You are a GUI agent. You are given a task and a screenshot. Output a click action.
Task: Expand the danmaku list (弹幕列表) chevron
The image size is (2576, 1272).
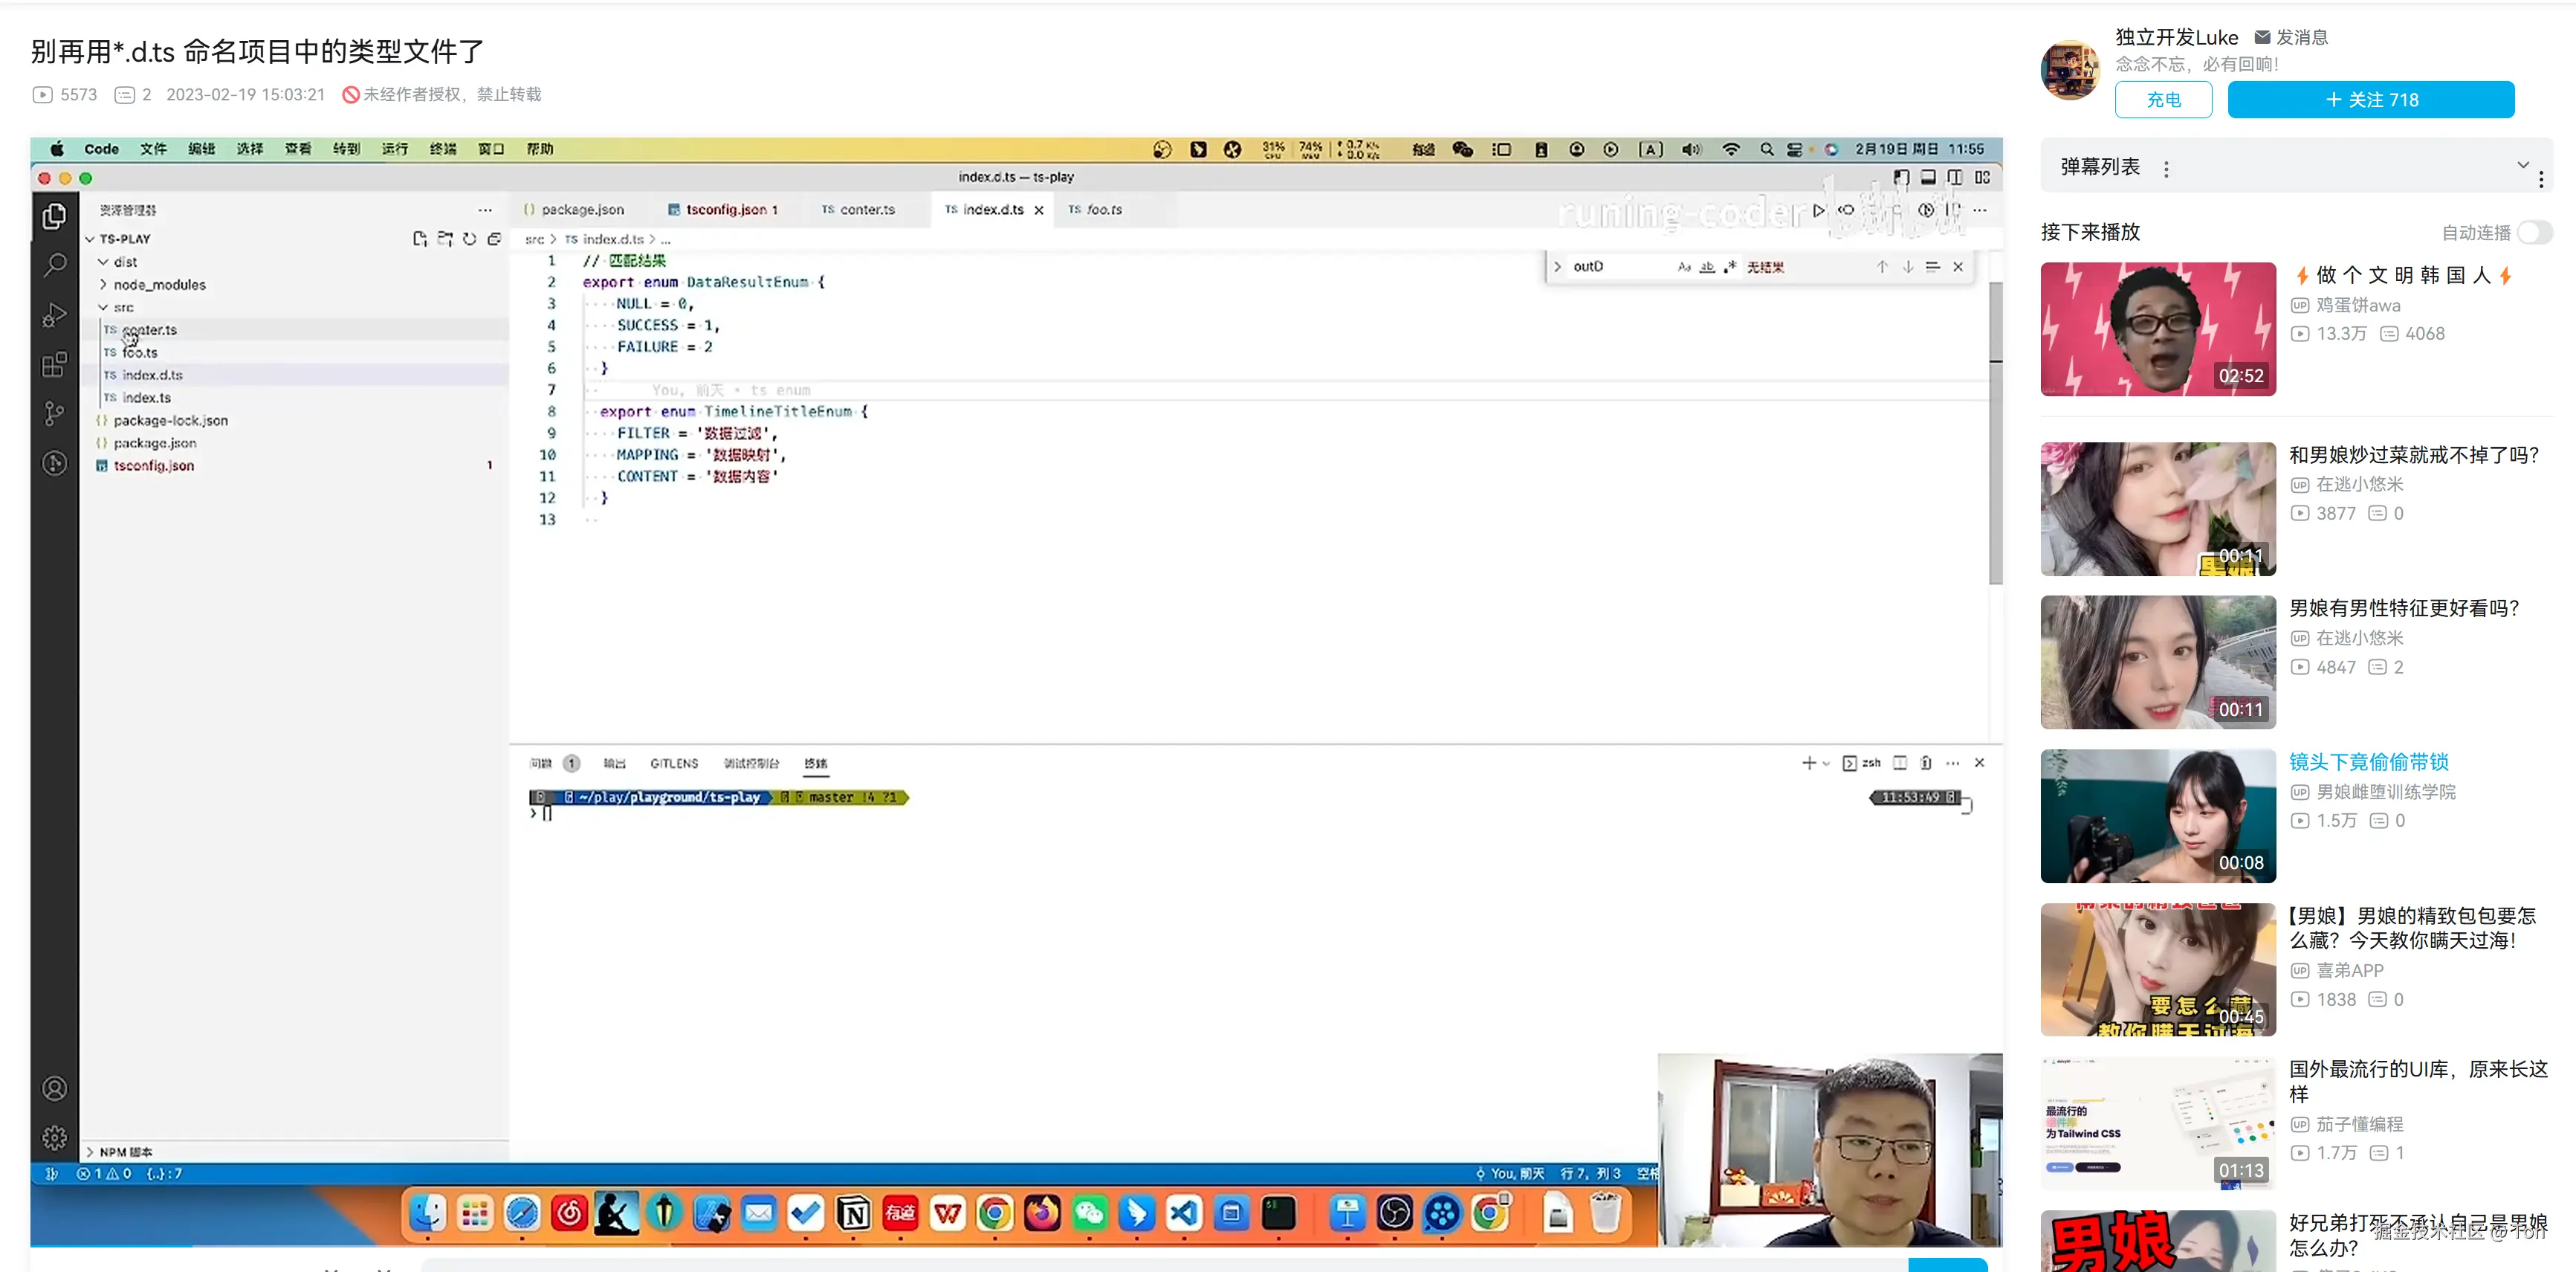pos(2522,165)
